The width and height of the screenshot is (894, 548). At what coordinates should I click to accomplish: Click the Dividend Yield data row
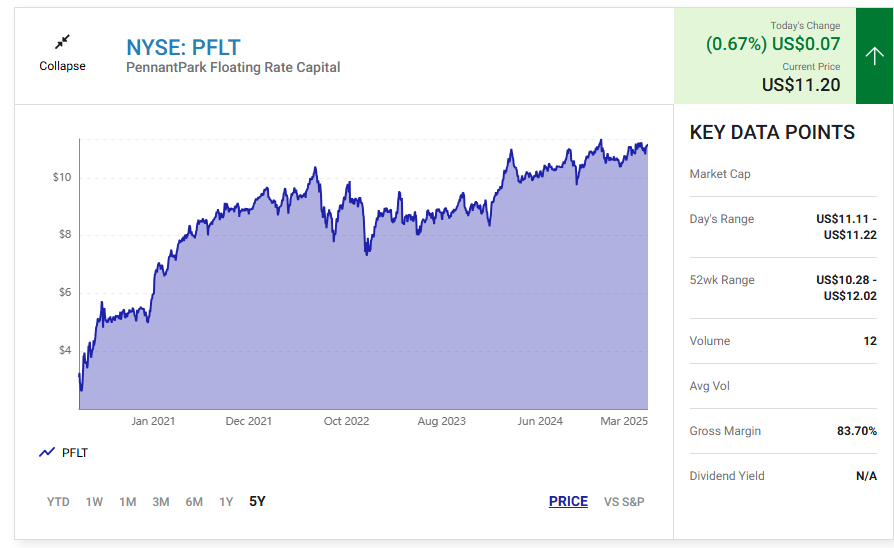click(x=783, y=476)
